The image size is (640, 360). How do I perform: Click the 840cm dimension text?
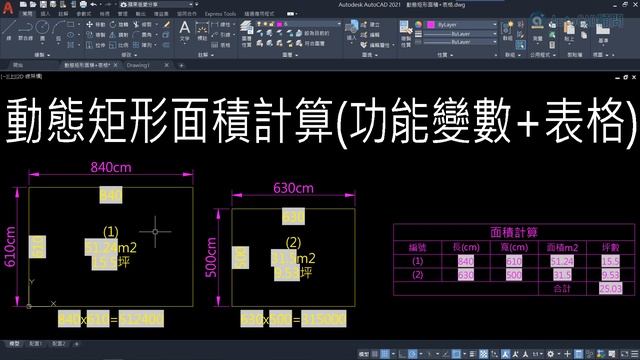pyautogui.click(x=111, y=167)
